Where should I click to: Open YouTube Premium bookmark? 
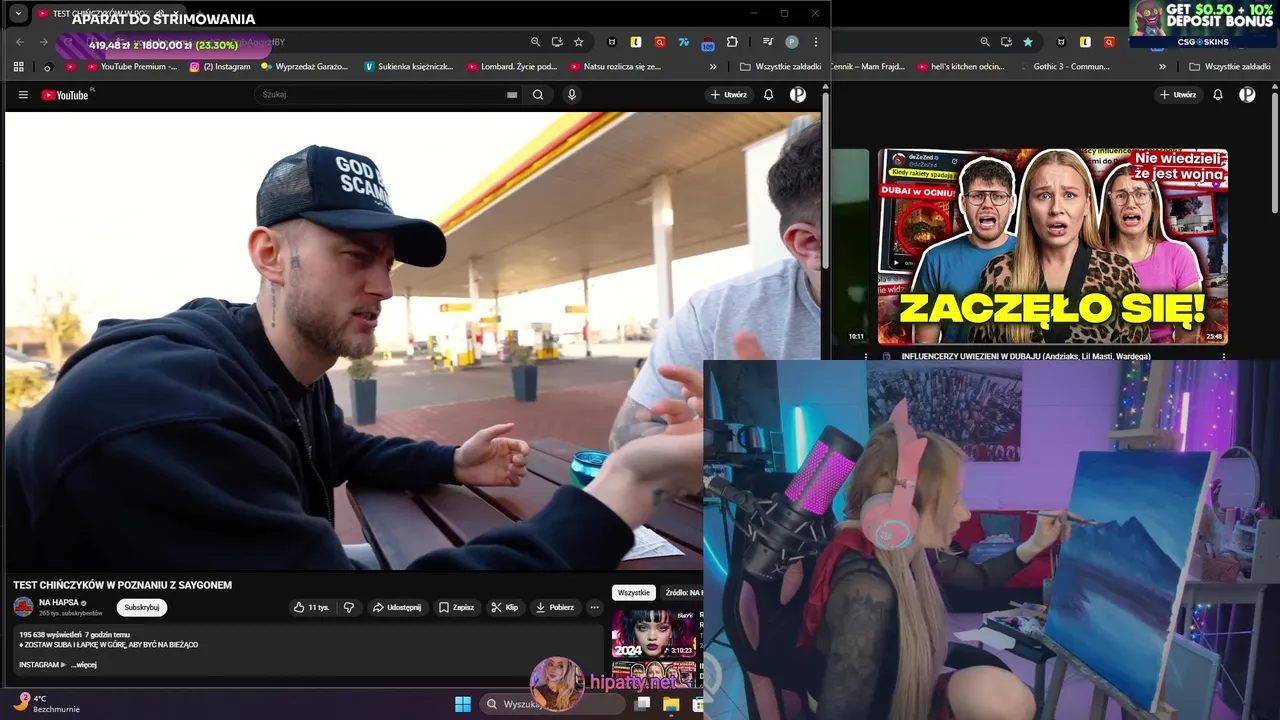click(x=132, y=67)
